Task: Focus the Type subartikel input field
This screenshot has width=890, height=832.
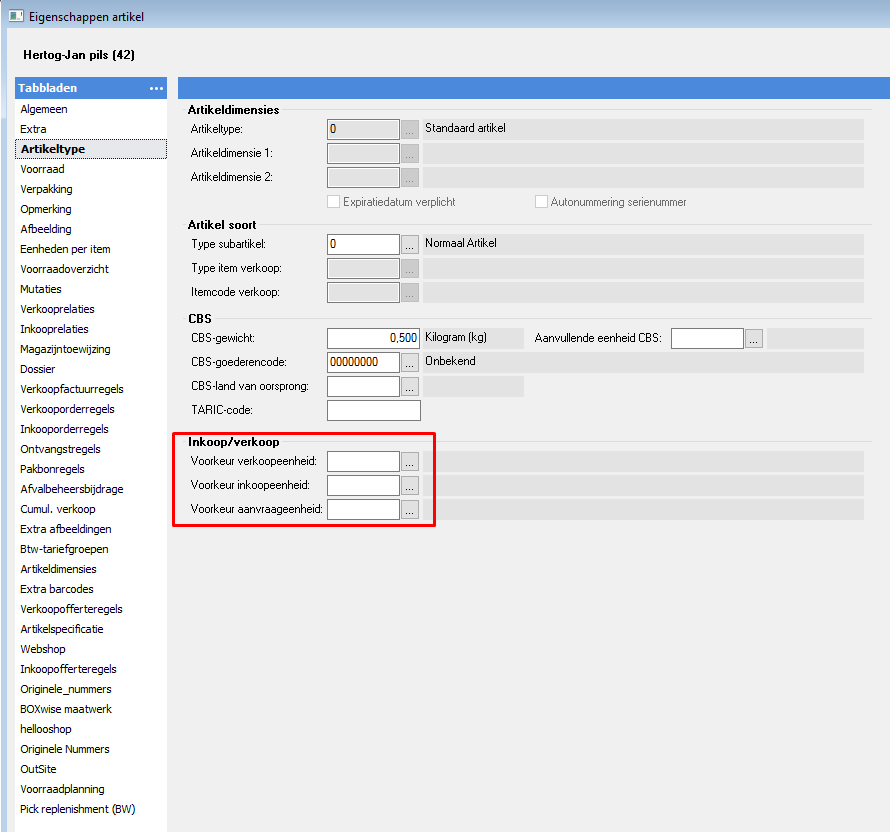Action: point(363,244)
